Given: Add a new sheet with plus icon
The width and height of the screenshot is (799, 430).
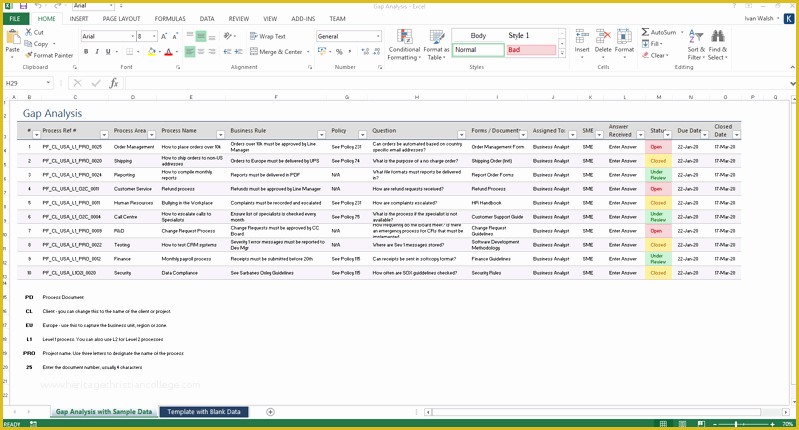Looking at the screenshot, I should click(x=271, y=412).
